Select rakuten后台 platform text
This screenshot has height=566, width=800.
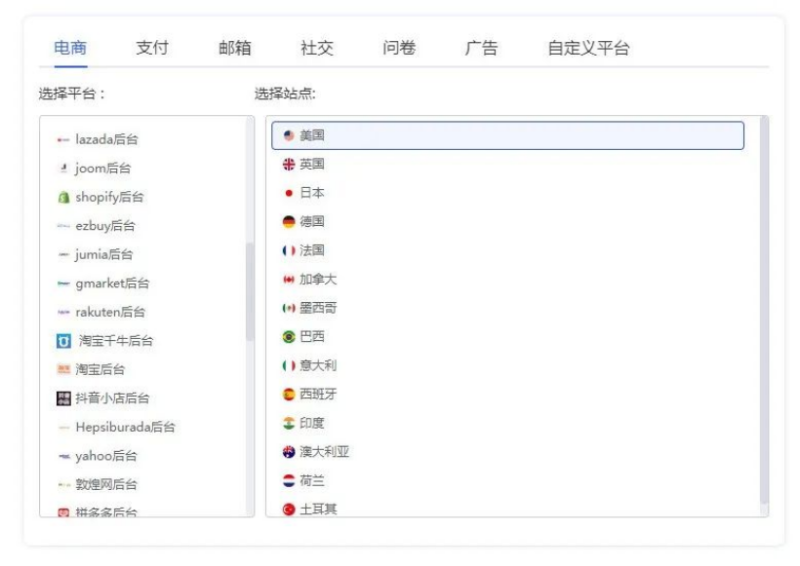point(110,312)
